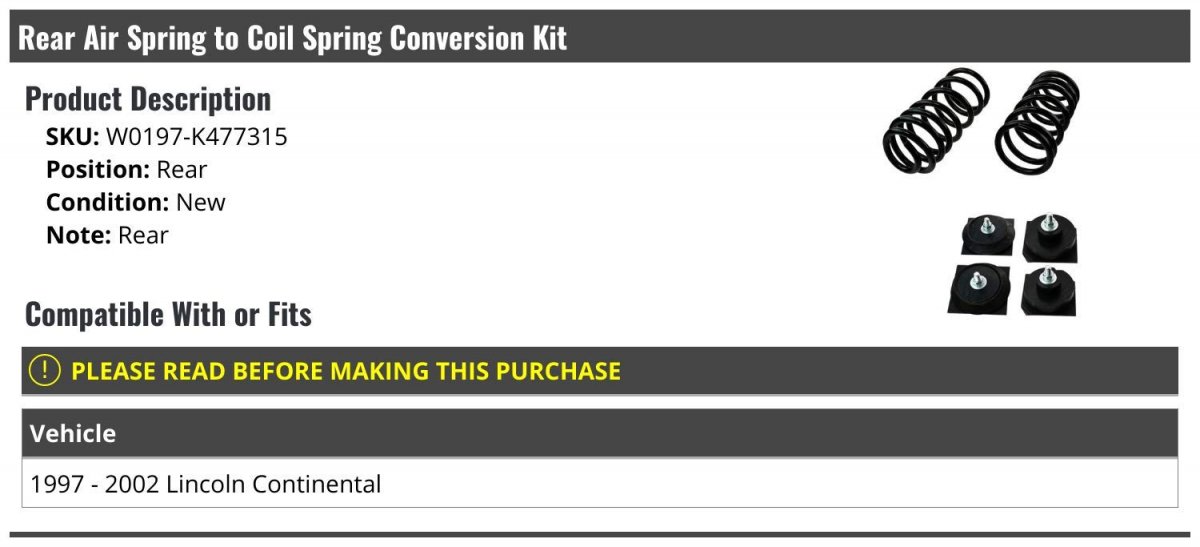Select the SKU W0197-K477315 text
This screenshot has height=547, width=1200.
click(197, 137)
